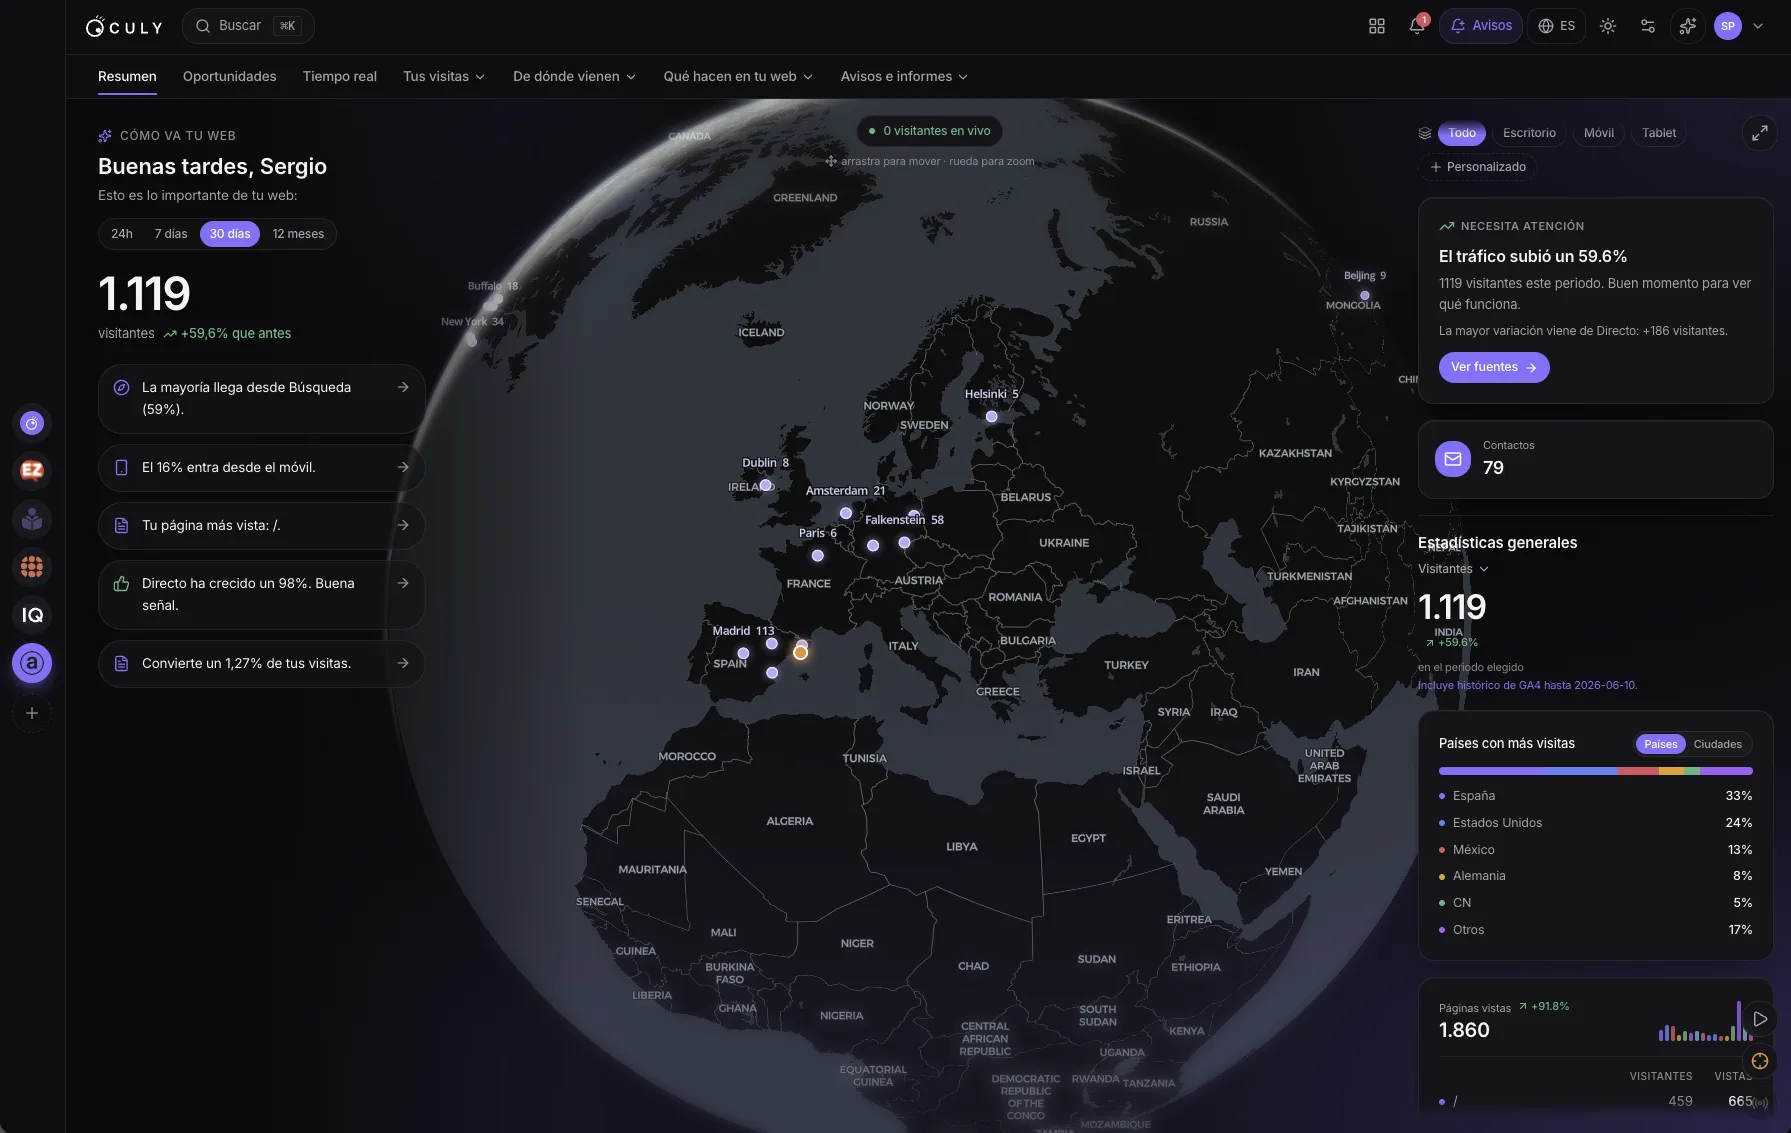Open the user account chevron menu

click(x=1758, y=26)
